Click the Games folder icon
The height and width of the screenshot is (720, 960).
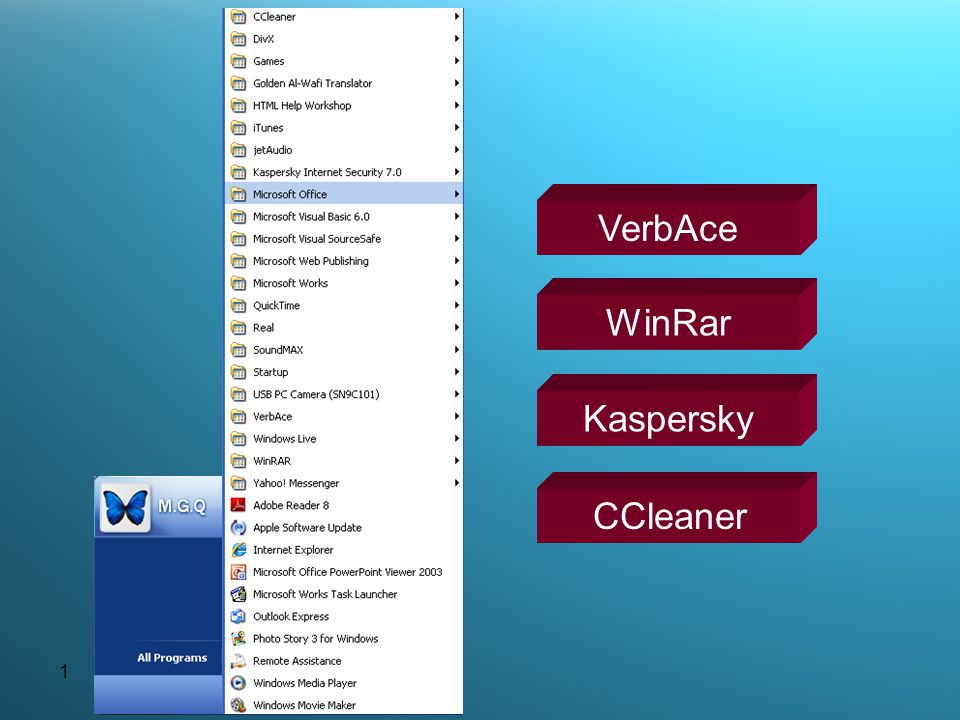pyautogui.click(x=238, y=61)
